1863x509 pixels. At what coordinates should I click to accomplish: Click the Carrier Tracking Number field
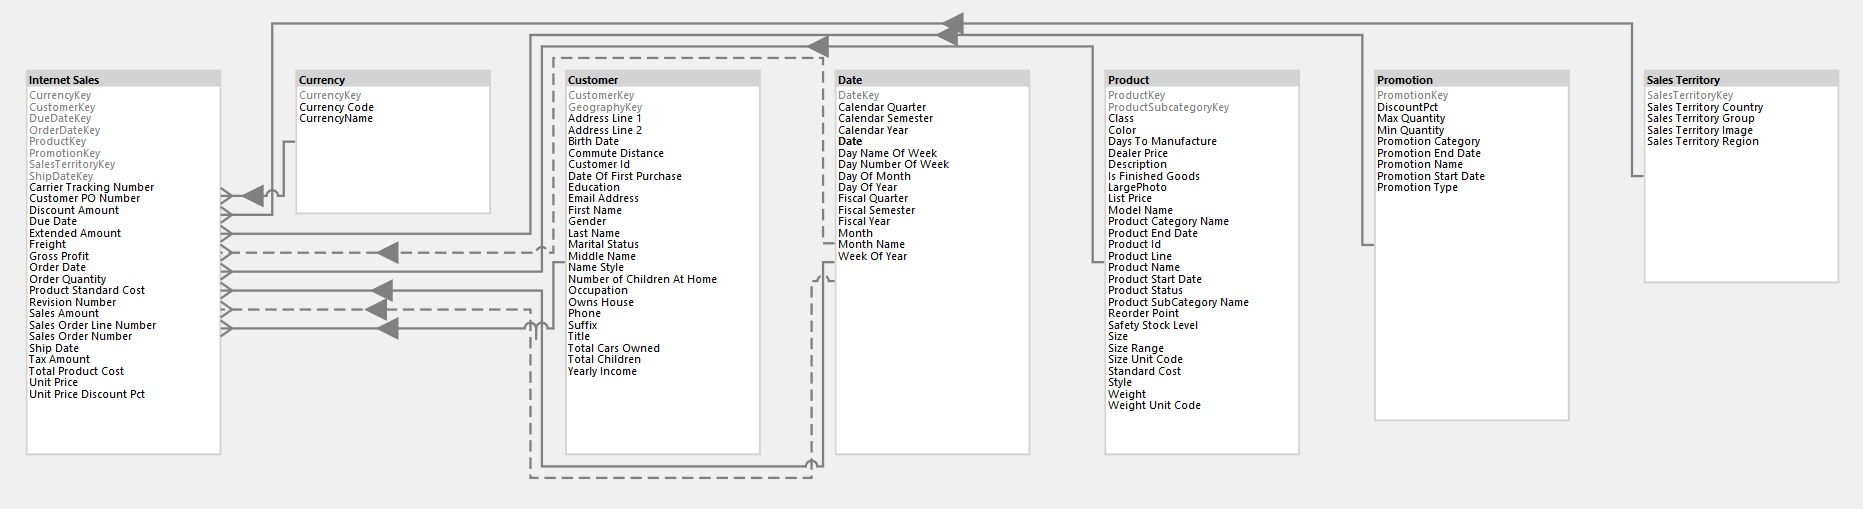click(x=92, y=187)
